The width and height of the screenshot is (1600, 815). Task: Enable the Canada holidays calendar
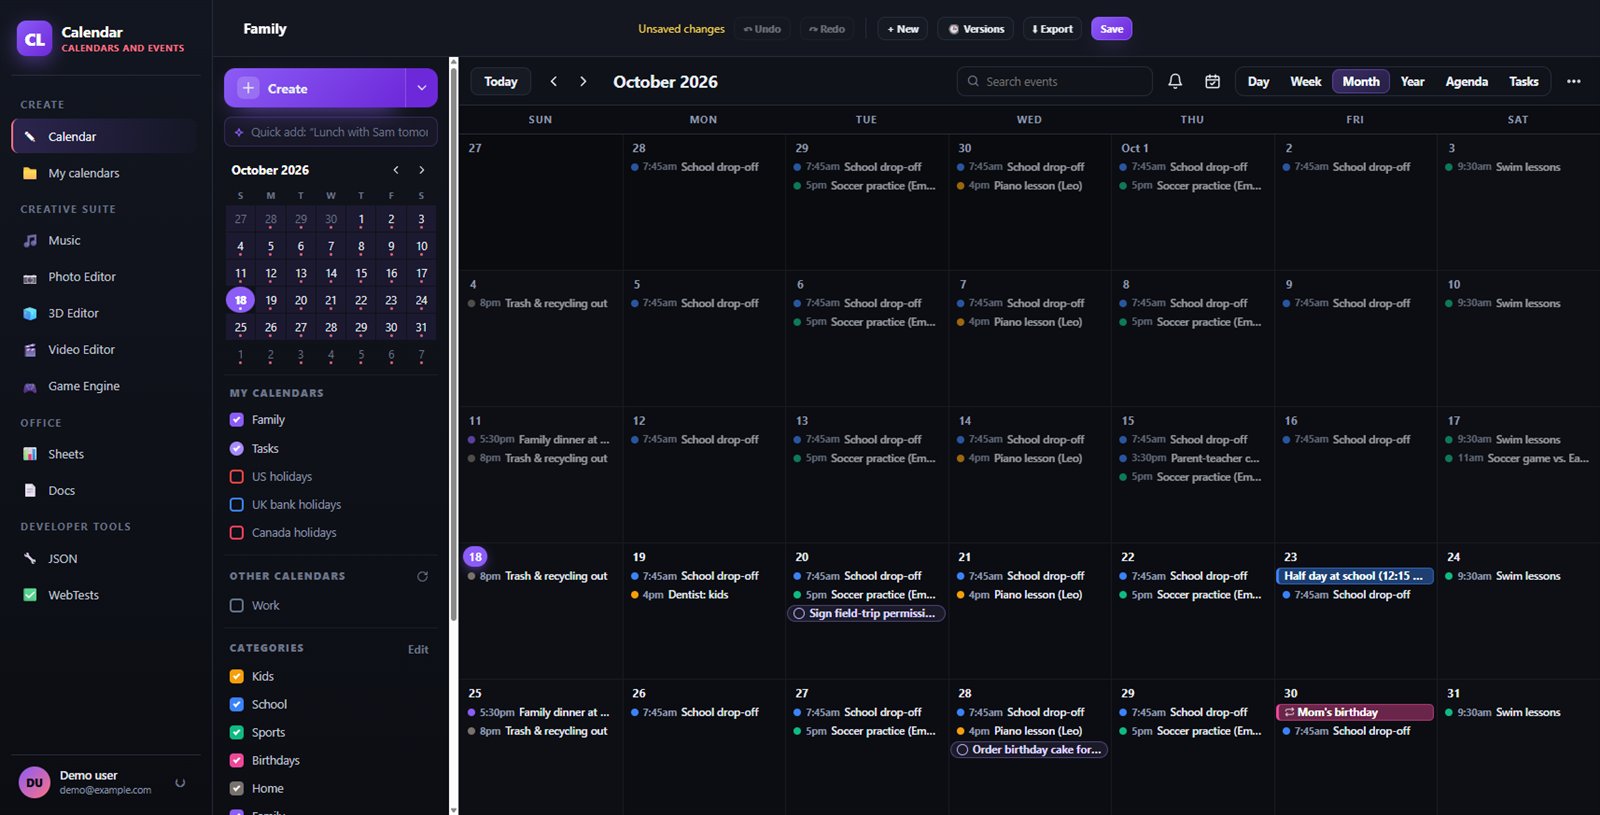237,532
